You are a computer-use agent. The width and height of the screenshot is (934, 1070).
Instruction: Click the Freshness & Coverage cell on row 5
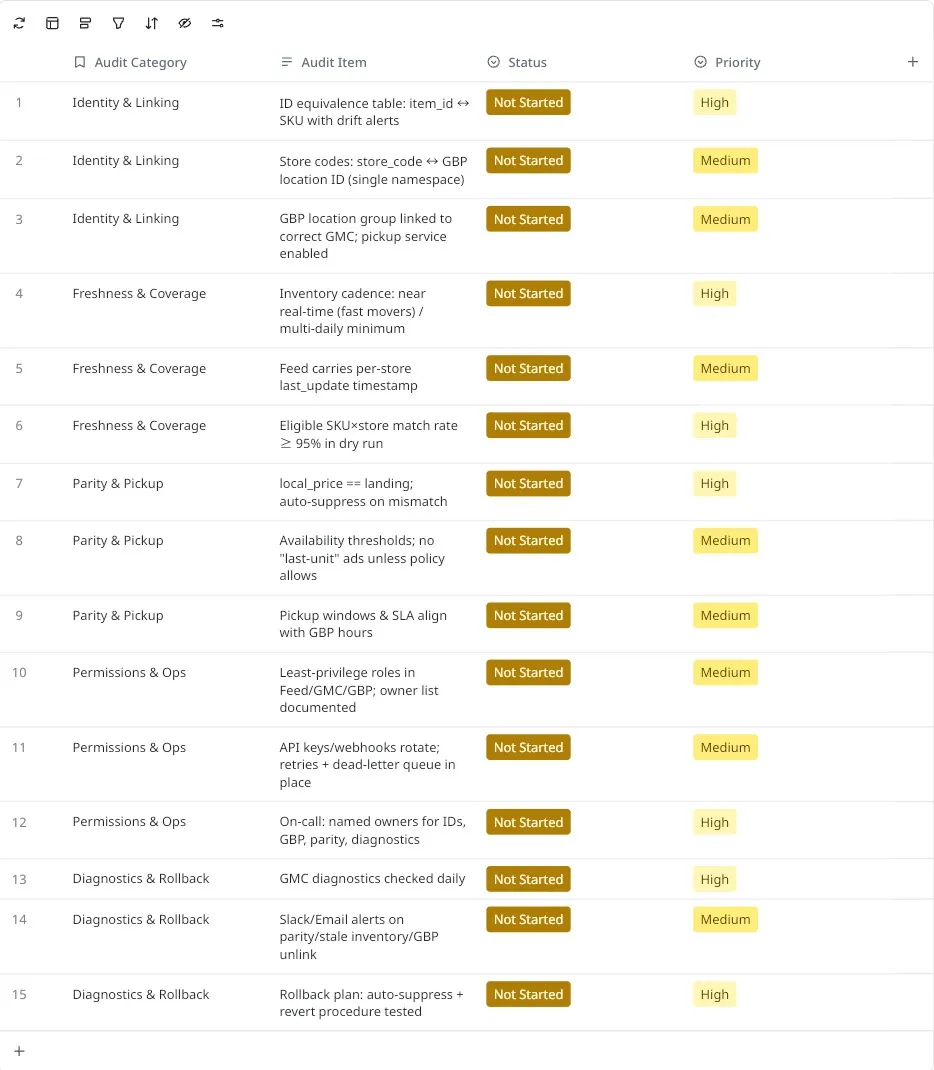139,368
